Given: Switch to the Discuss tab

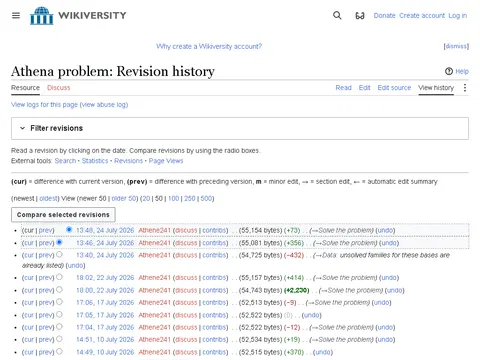Looking at the screenshot, I should tap(59, 88).
